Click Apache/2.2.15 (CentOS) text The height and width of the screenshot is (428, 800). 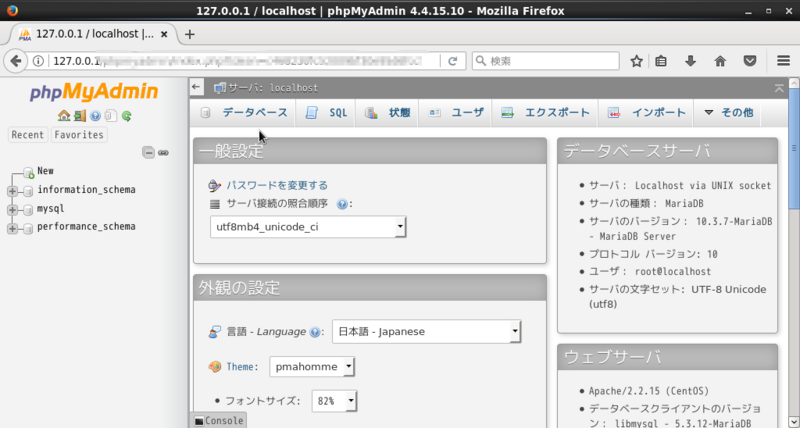(x=649, y=391)
